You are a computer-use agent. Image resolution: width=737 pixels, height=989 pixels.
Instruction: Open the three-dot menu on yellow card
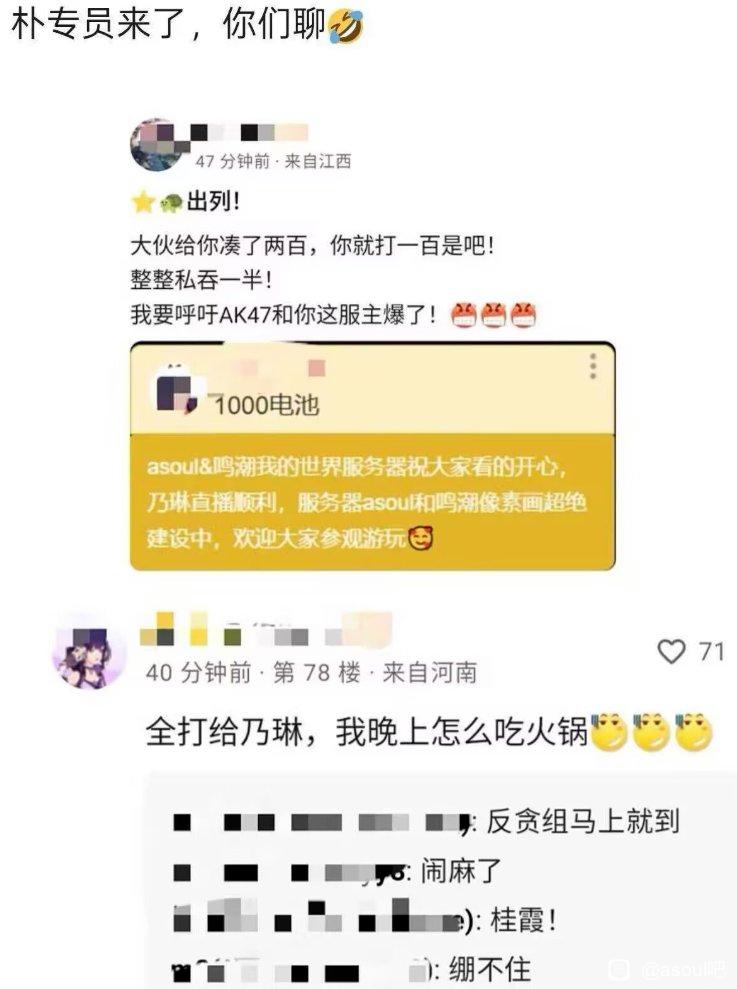pyautogui.click(x=593, y=366)
